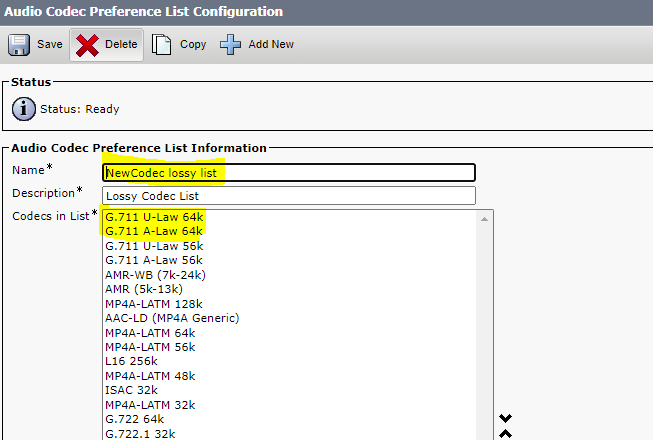
Task: Select MP4A-LATM 64k codec
Action: coord(150,333)
